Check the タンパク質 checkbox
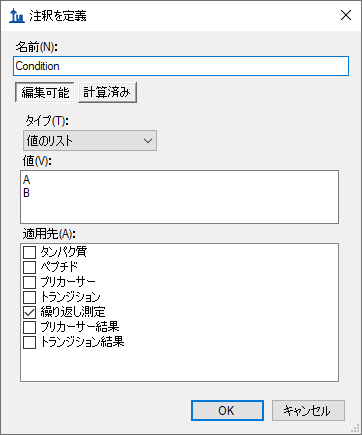362x435 pixels. [x=29, y=252]
